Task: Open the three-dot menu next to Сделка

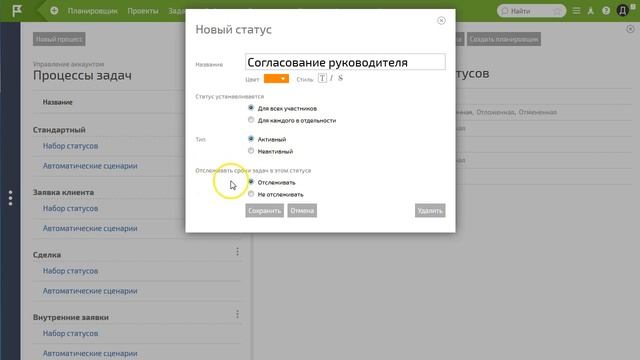Action: point(237,252)
